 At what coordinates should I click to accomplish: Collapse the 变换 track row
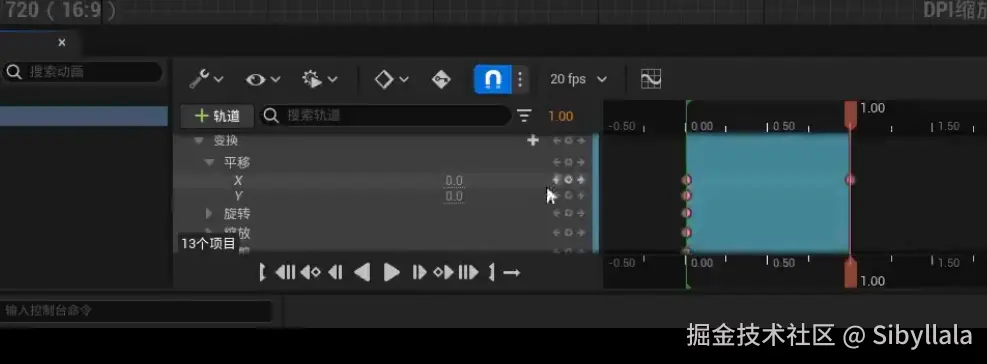pos(199,140)
